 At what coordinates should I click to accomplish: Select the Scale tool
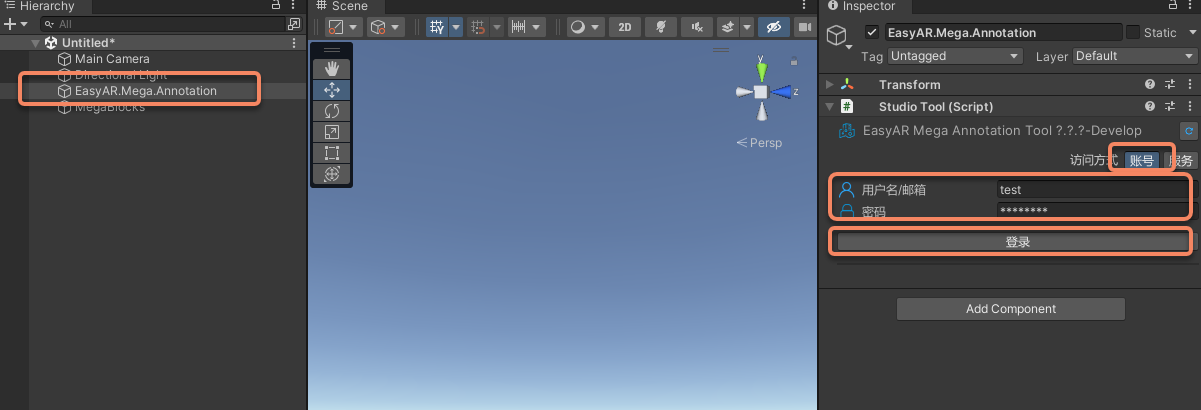(x=332, y=132)
